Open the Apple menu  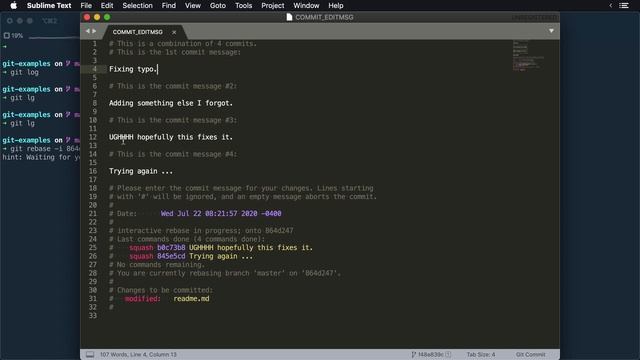click(13, 5)
